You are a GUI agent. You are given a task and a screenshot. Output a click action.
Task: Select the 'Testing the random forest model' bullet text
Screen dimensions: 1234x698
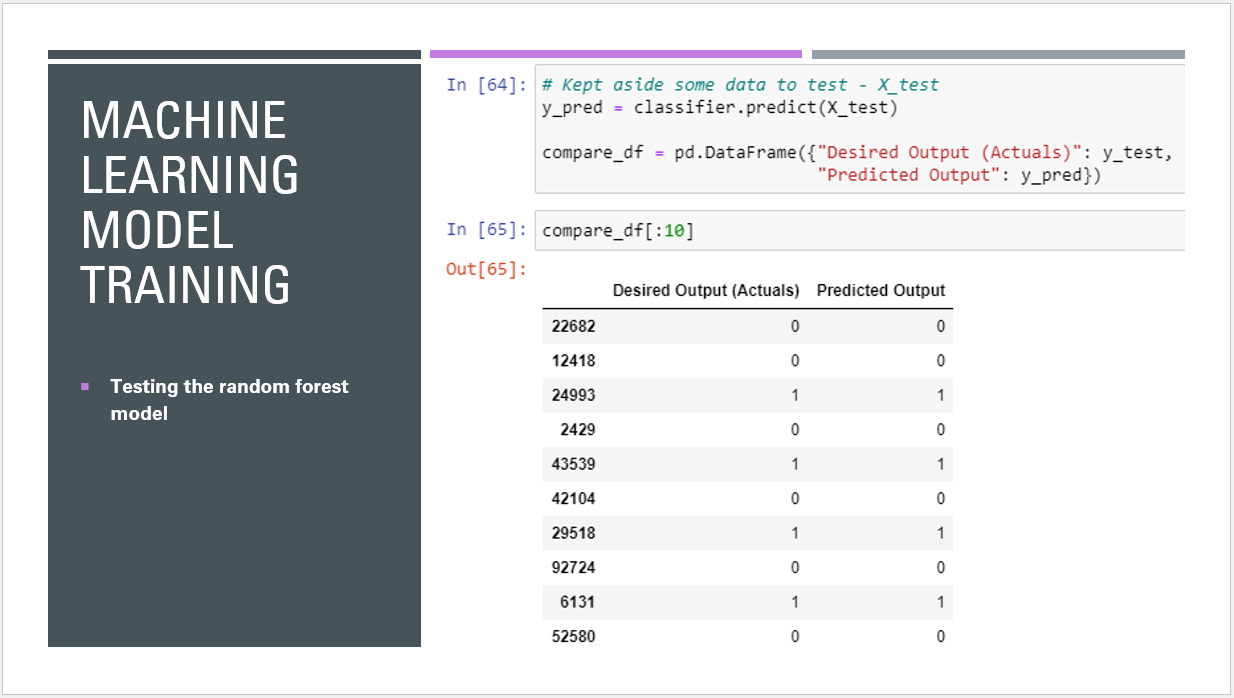(x=229, y=400)
